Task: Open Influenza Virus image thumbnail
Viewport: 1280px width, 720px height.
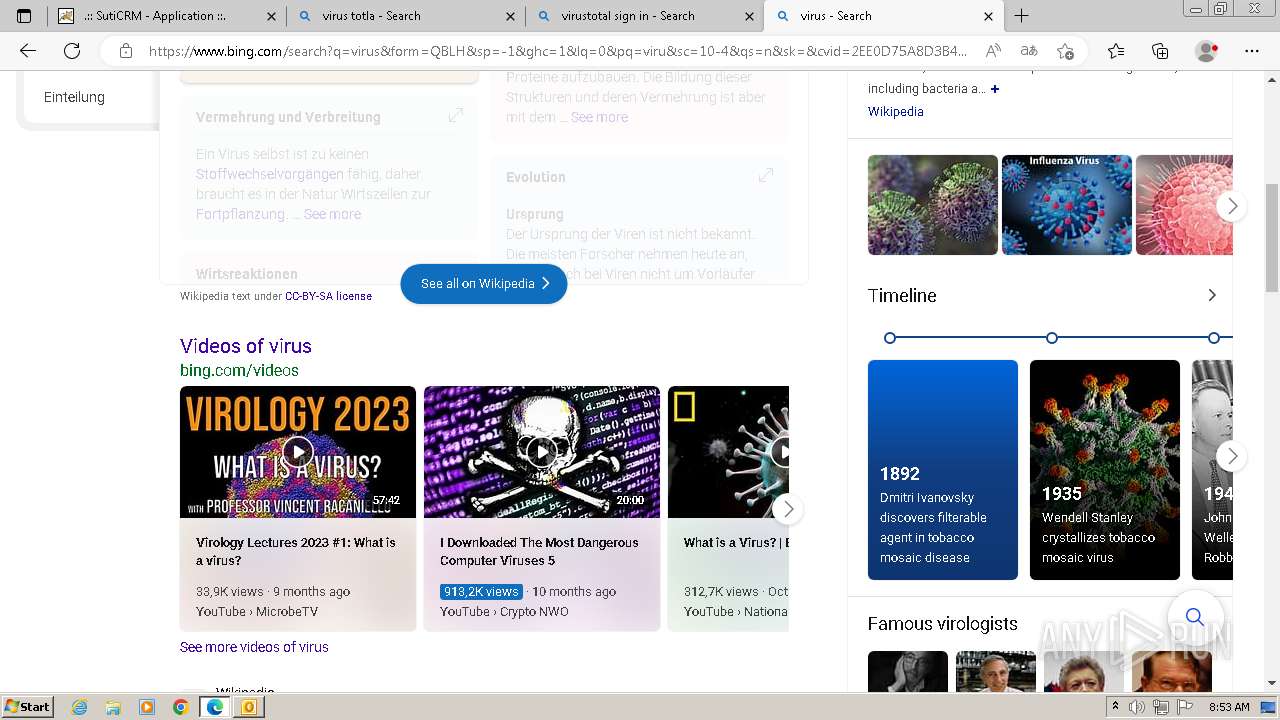Action: pyautogui.click(x=1067, y=205)
